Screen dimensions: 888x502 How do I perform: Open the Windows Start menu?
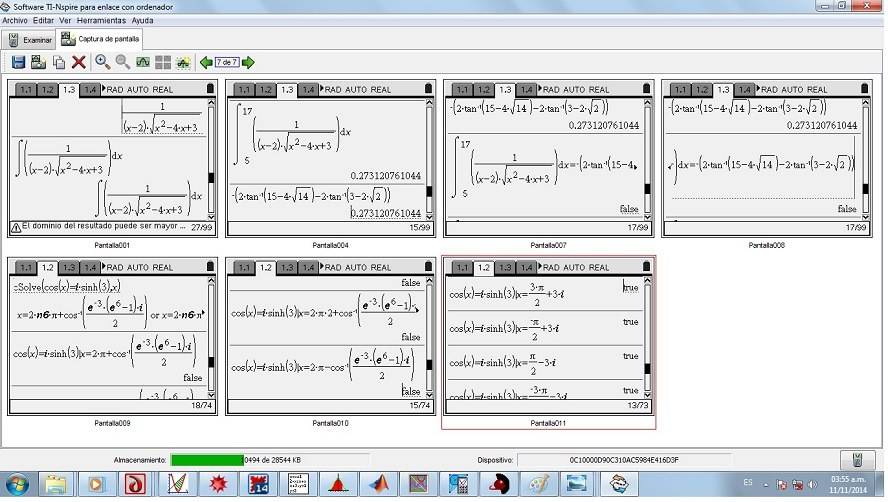pos(18,485)
